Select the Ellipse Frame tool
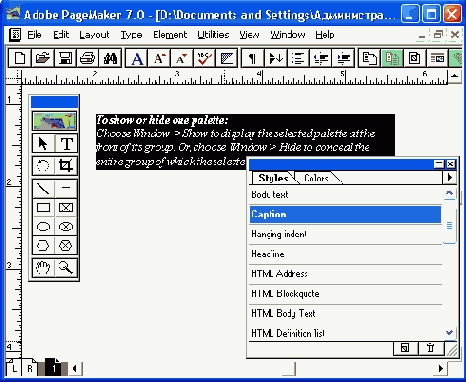This screenshot has width=466, height=382. [x=66, y=227]
